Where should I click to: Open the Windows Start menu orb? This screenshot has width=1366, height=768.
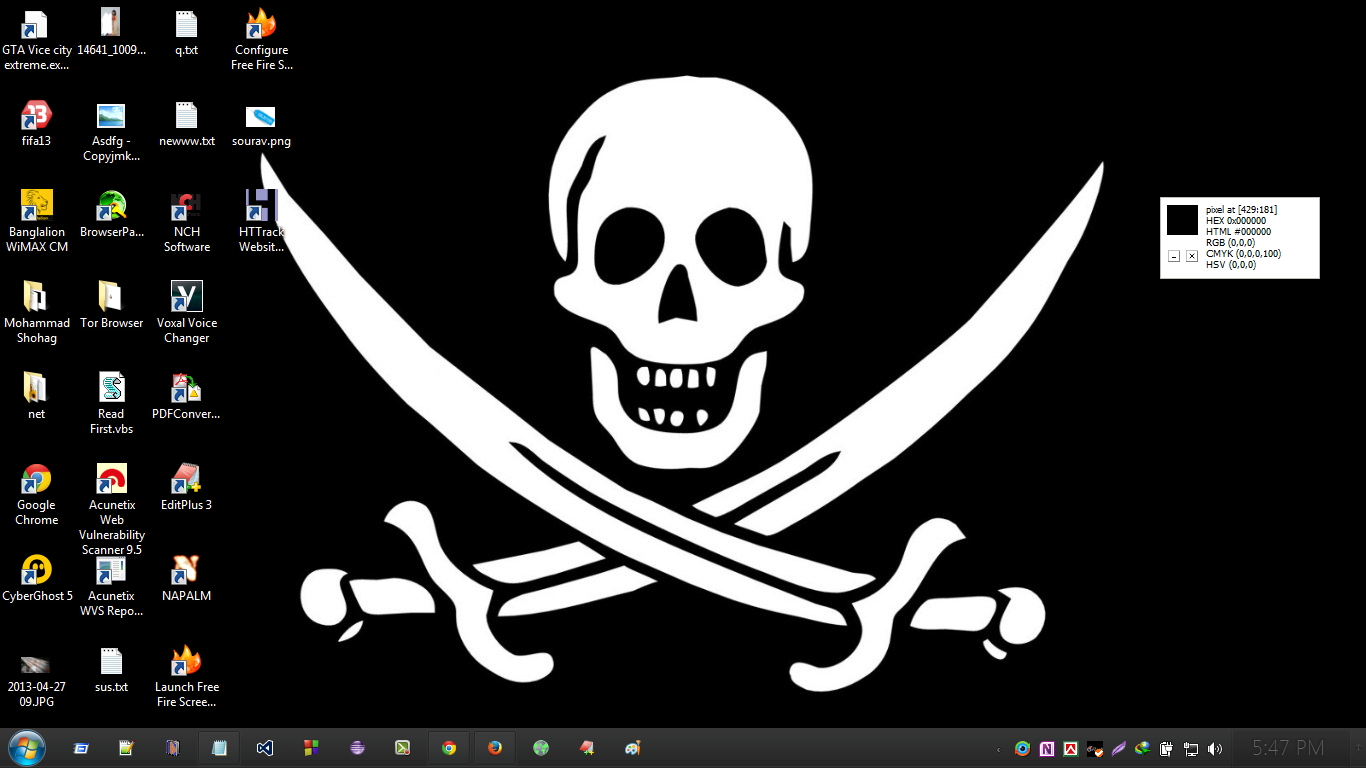coord(27,748)
